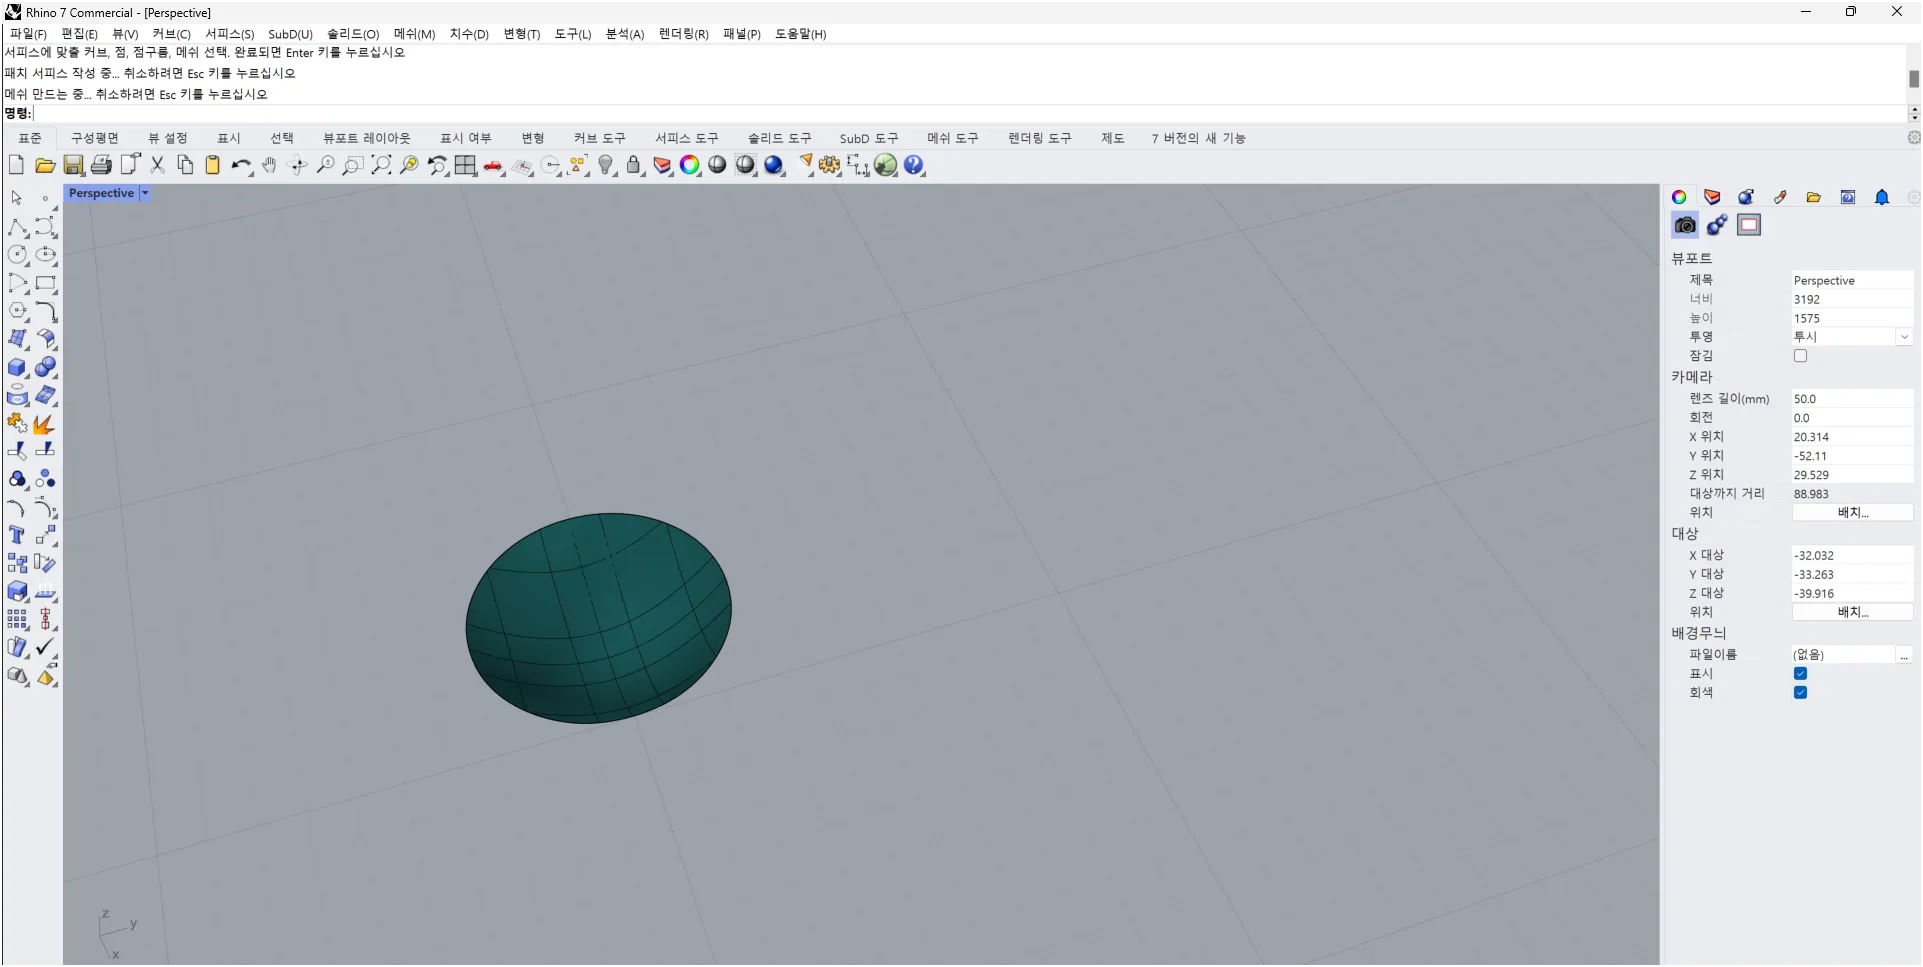
Task: Click the checkmark Check objects icon
Action: tap(45, 647)
